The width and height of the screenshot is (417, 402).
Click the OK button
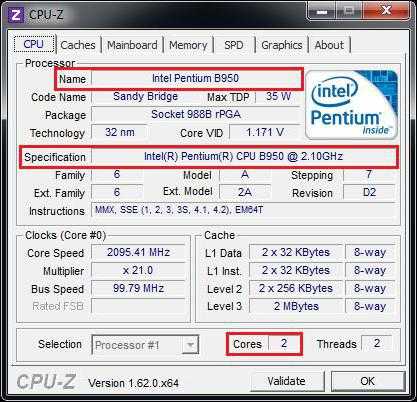click(368, 381)
